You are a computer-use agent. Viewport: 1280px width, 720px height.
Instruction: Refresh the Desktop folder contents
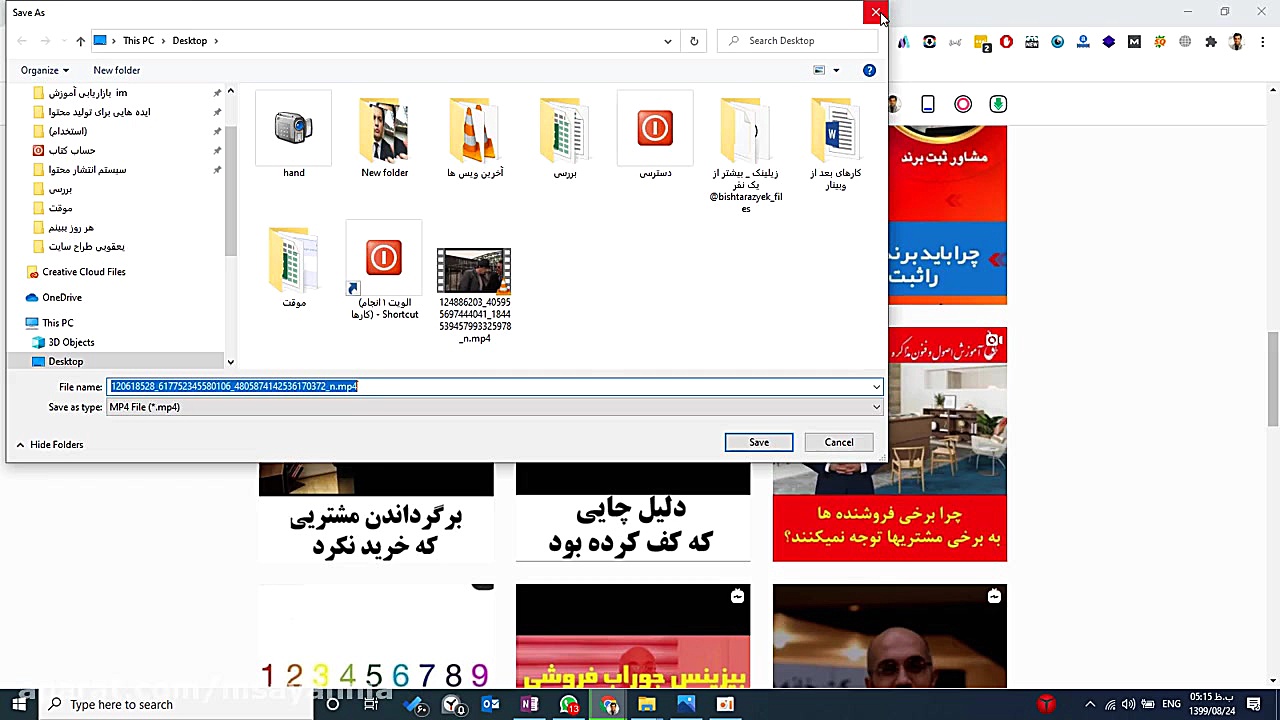click(x=694, y=40)
